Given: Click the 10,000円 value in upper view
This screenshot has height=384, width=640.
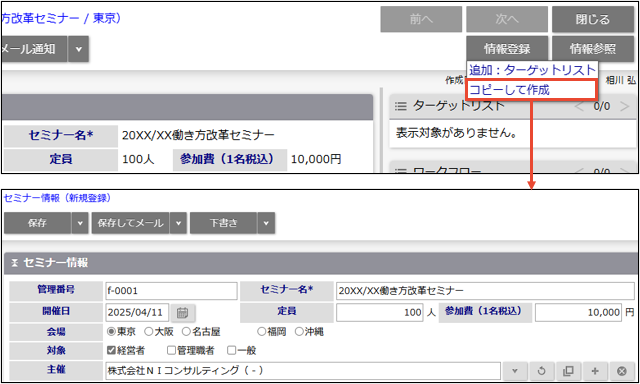Looking at the screenshot, I should click(316, 159).
